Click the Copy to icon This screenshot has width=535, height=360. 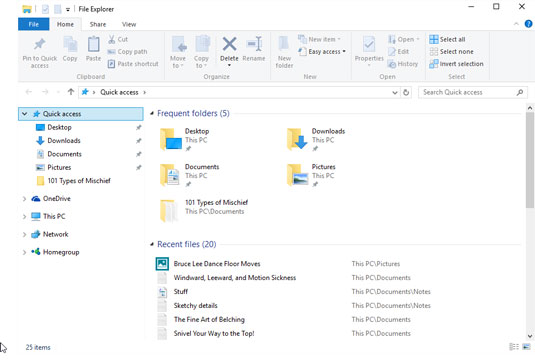[202, 45]
